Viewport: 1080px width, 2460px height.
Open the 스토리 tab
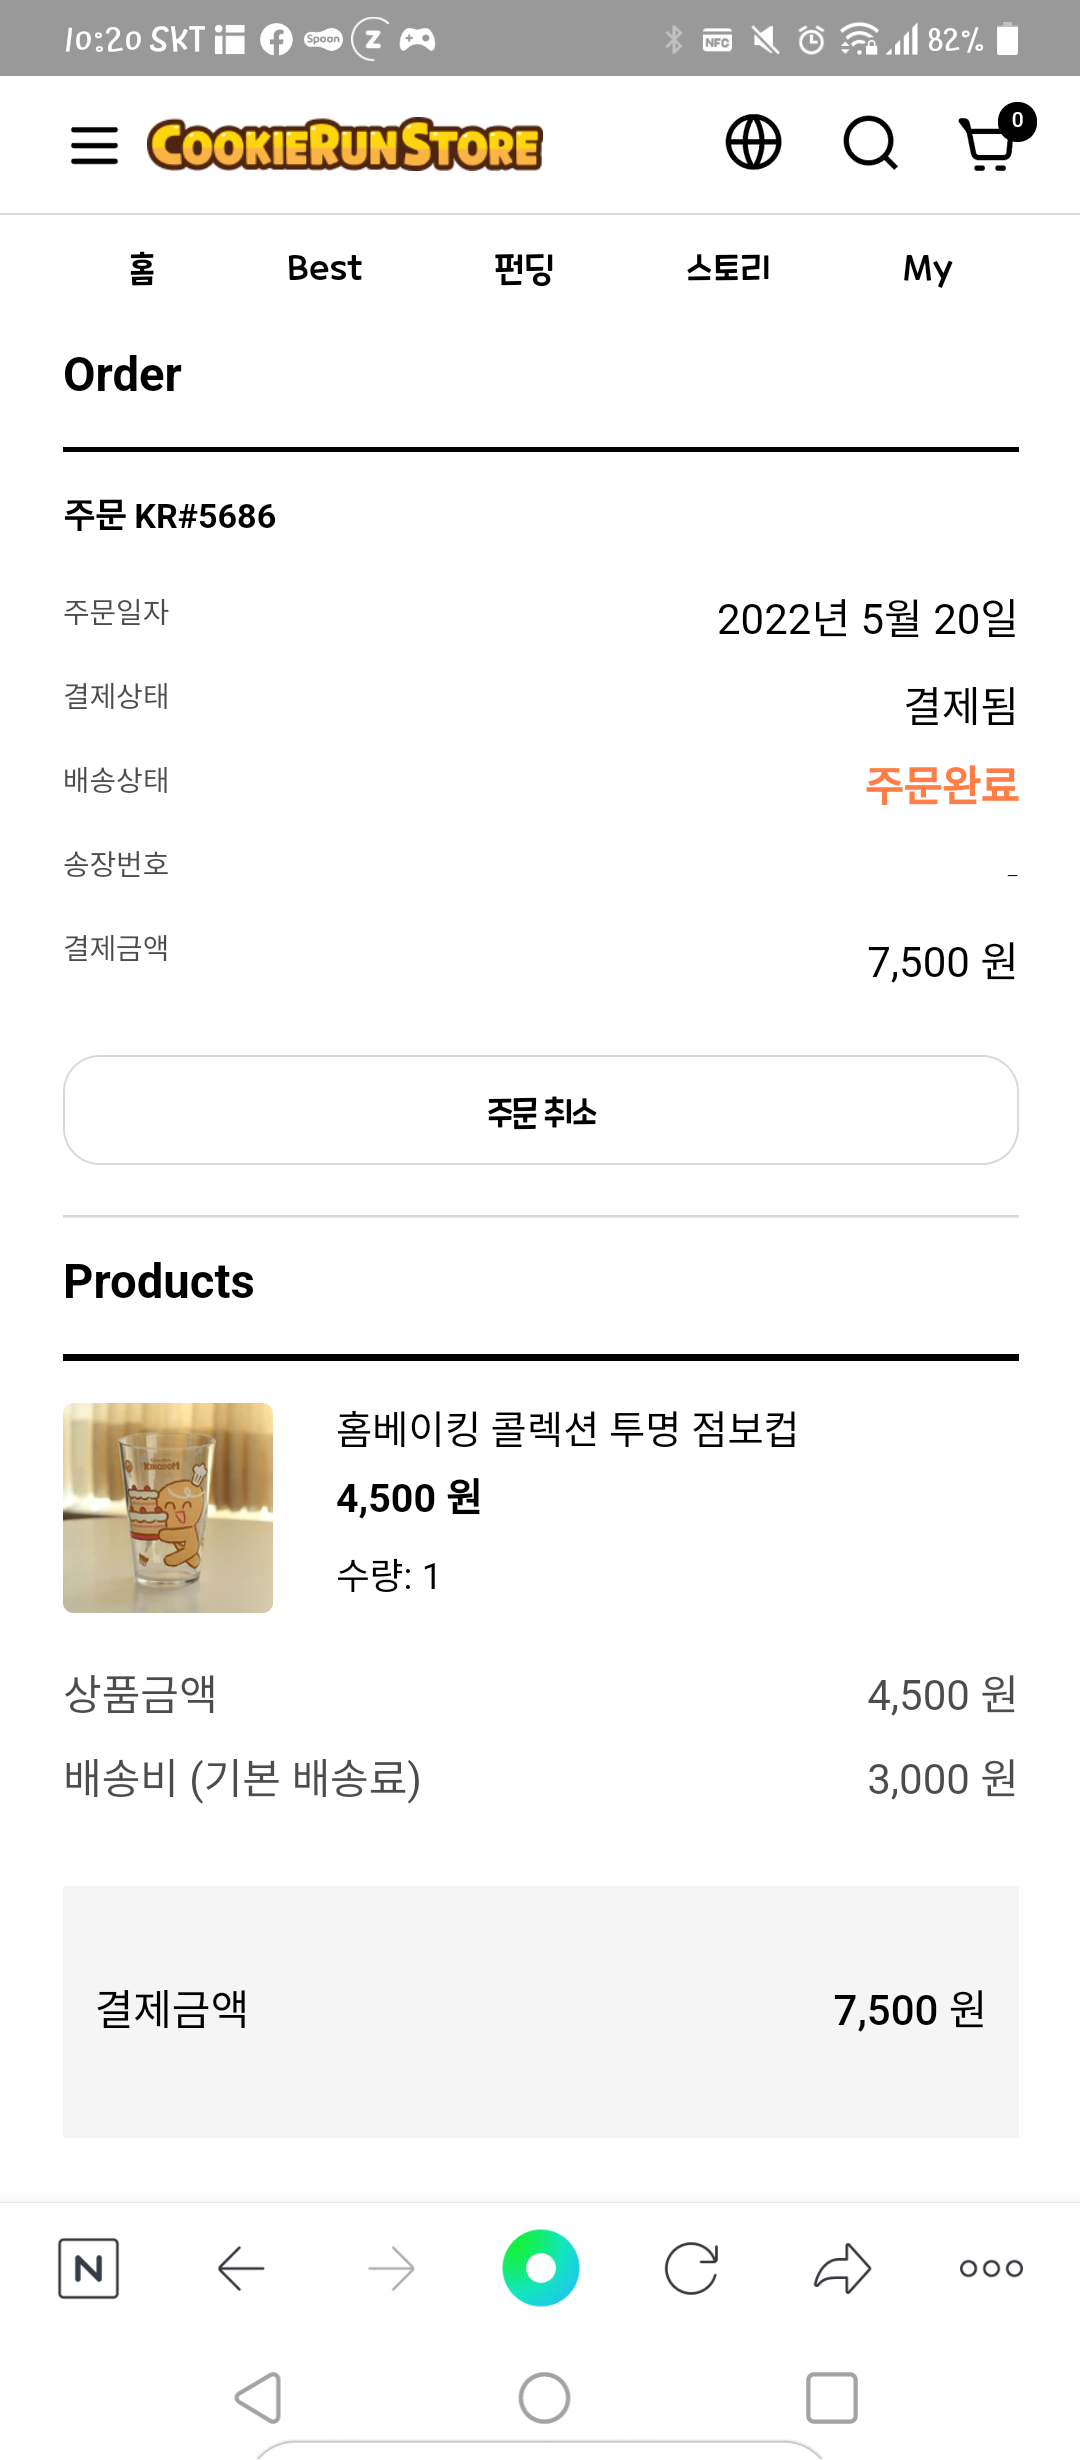[x=728, y=269]
